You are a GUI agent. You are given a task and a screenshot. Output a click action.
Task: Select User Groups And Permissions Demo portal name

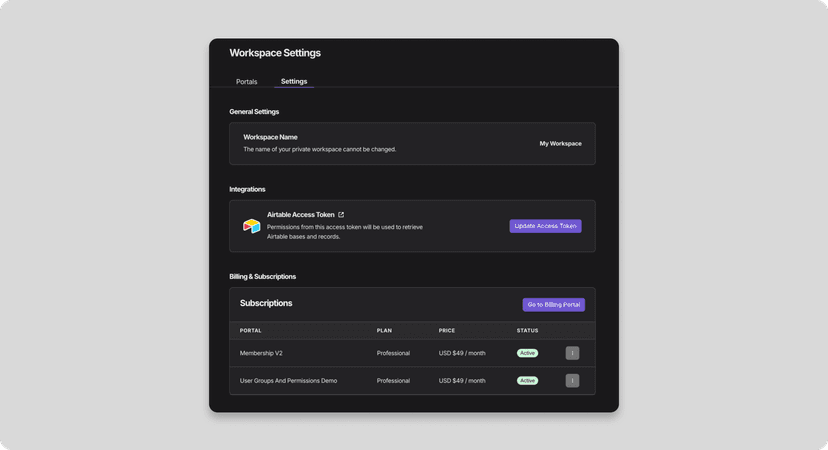288,381
